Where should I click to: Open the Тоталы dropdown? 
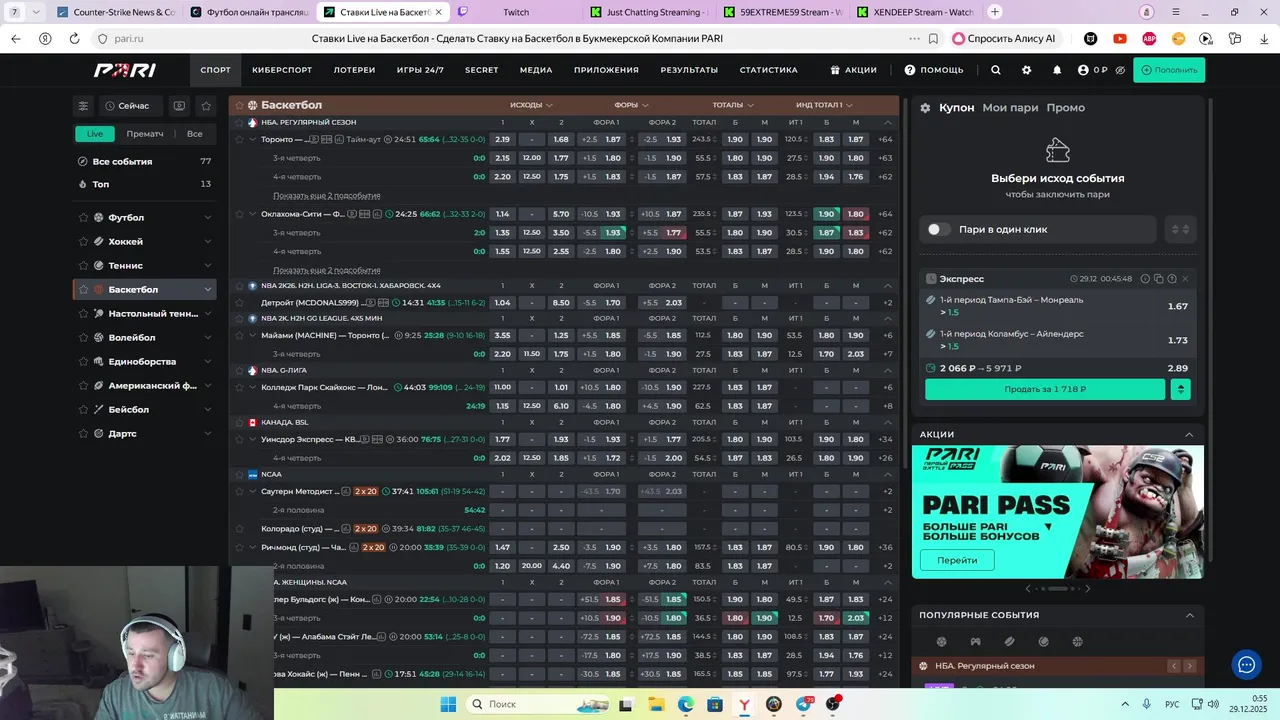coord(732,105)
